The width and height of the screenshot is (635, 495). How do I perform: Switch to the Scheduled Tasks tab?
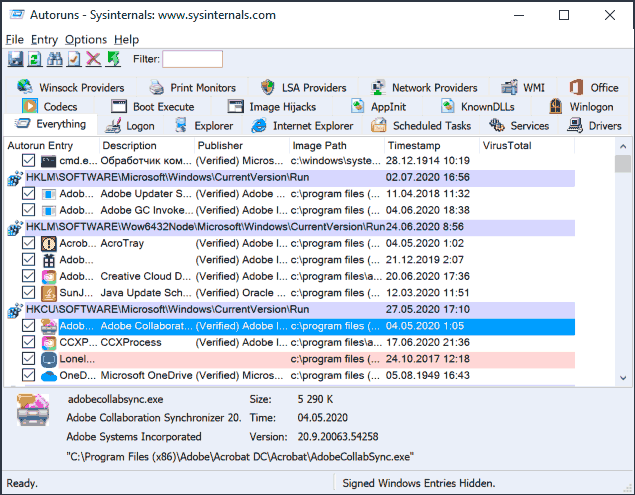(421, 126)
